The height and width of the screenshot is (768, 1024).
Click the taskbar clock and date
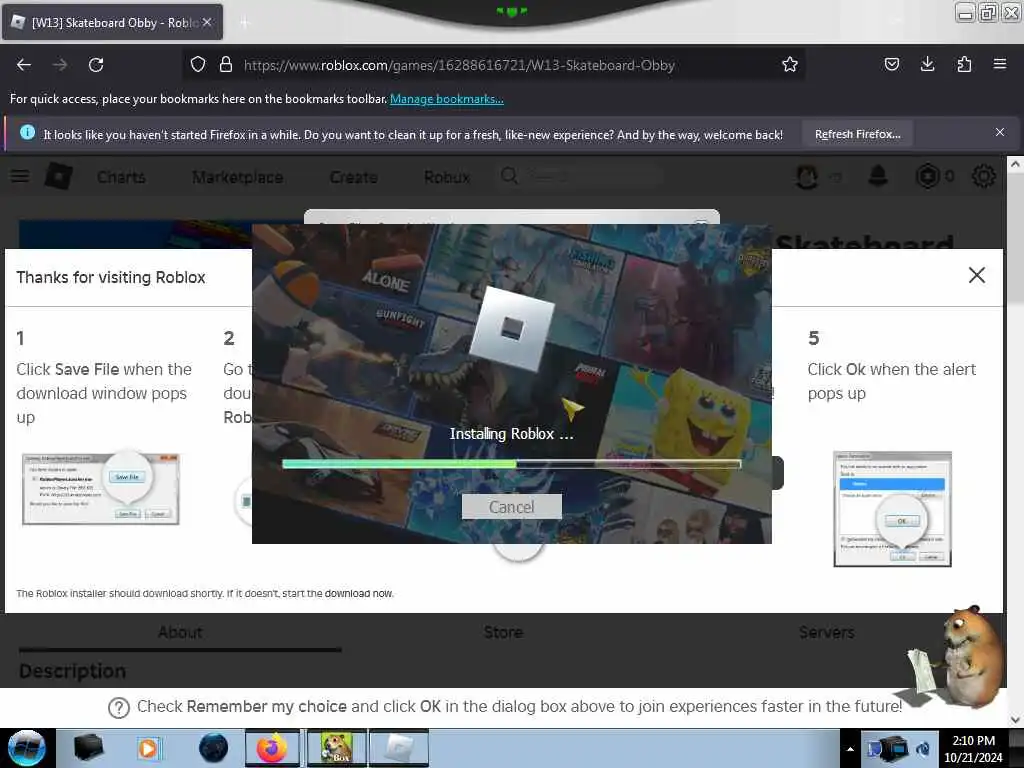pos(973,748)
